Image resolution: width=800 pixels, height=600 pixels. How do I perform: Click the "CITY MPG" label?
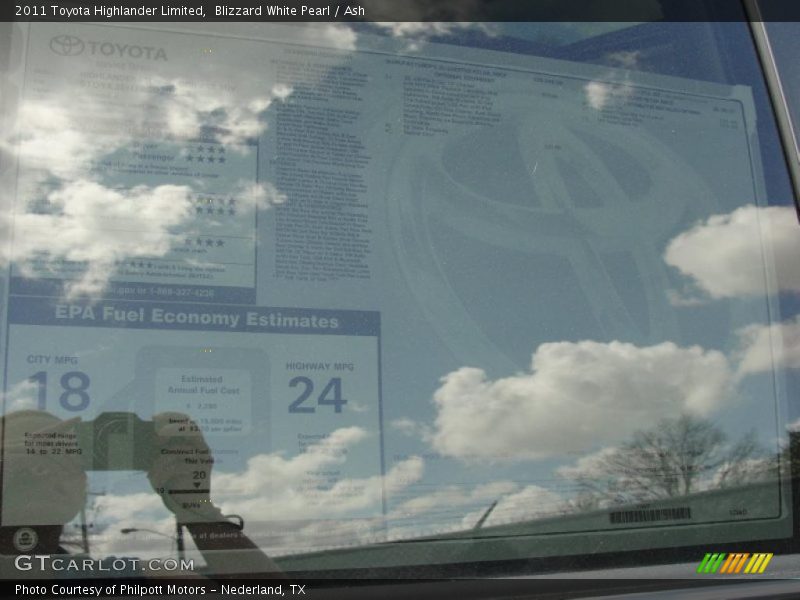pos(52,360)
